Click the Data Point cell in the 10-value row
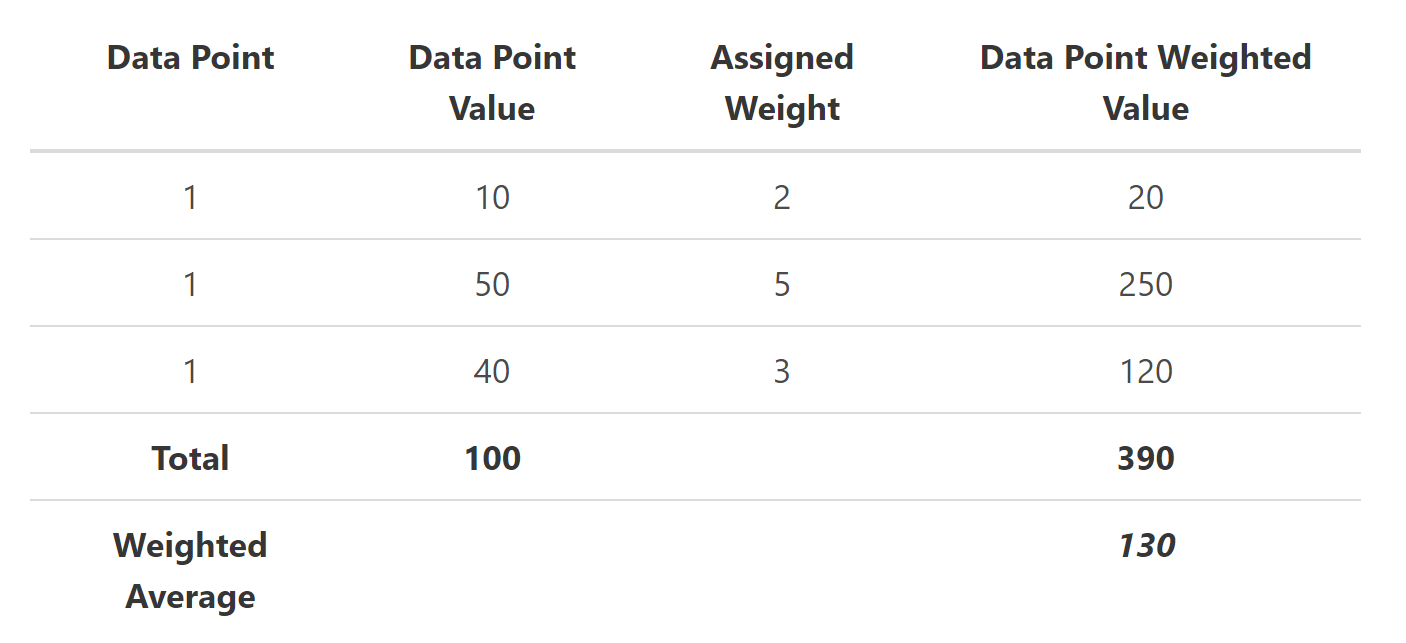 (x=190, y=198)
